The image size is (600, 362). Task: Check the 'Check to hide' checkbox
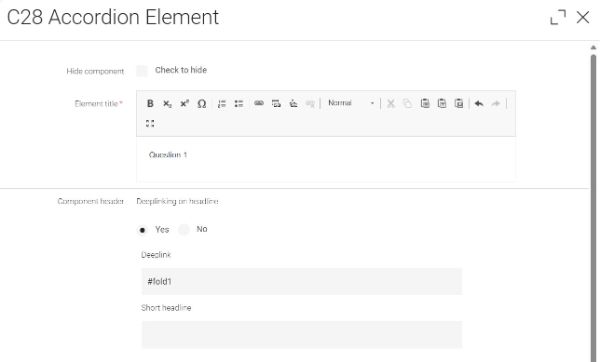pos(142,71)
